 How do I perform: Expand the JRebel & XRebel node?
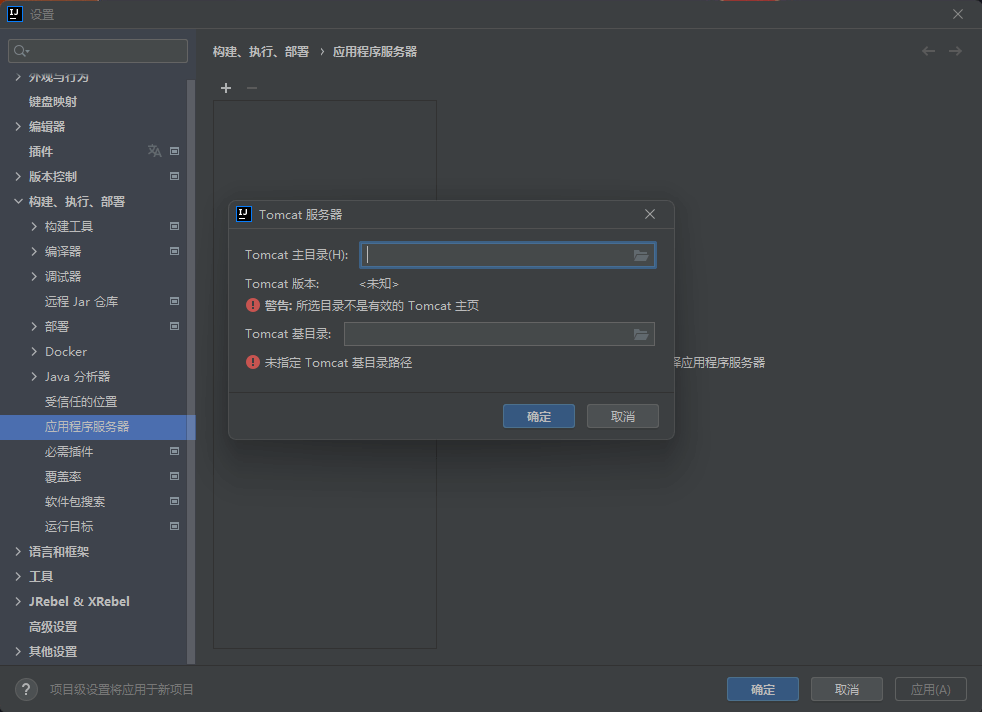(18, 601)
